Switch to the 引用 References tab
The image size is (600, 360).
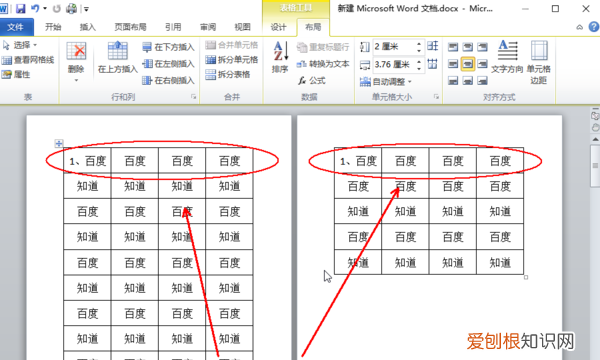click(x=173, y=27)
